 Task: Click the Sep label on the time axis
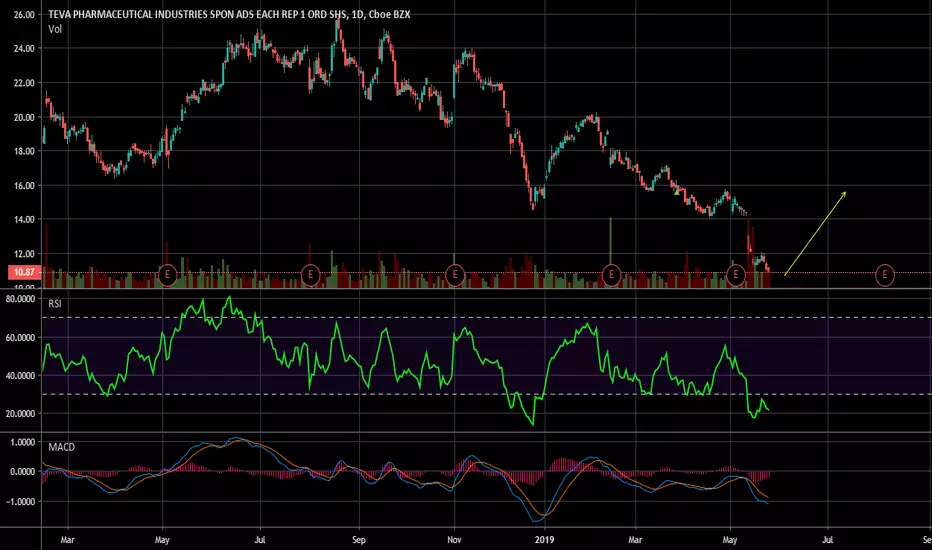tap(358, 540)
